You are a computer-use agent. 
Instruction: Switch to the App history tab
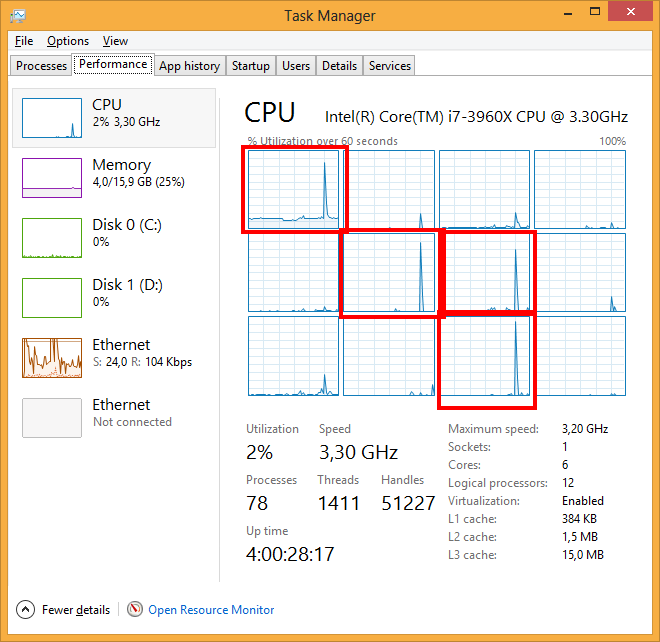(x=189, y=66)
